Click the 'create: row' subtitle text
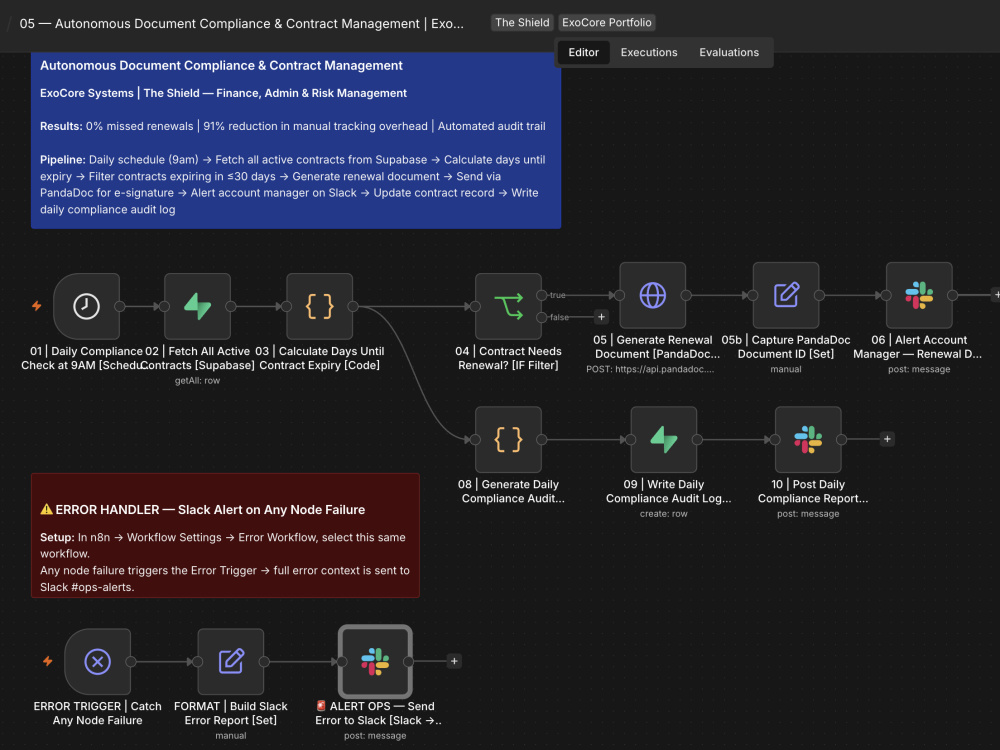The height and width of the screenshot is (750, 1000). click(x=664, y=514)
